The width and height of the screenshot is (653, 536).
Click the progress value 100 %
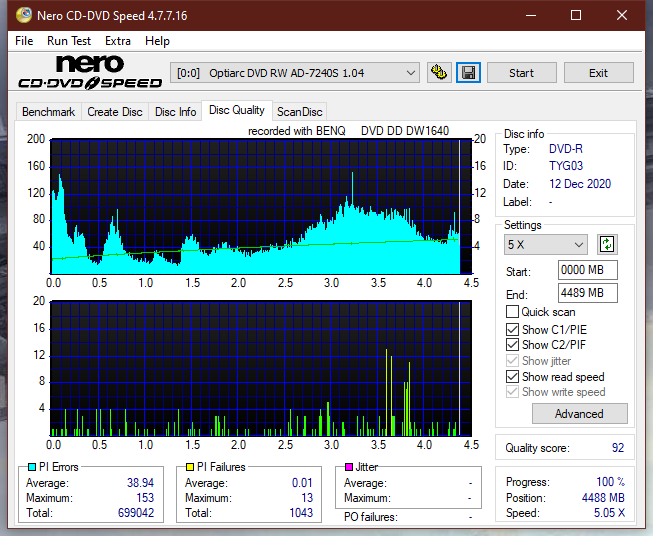[x=611, y=482]
